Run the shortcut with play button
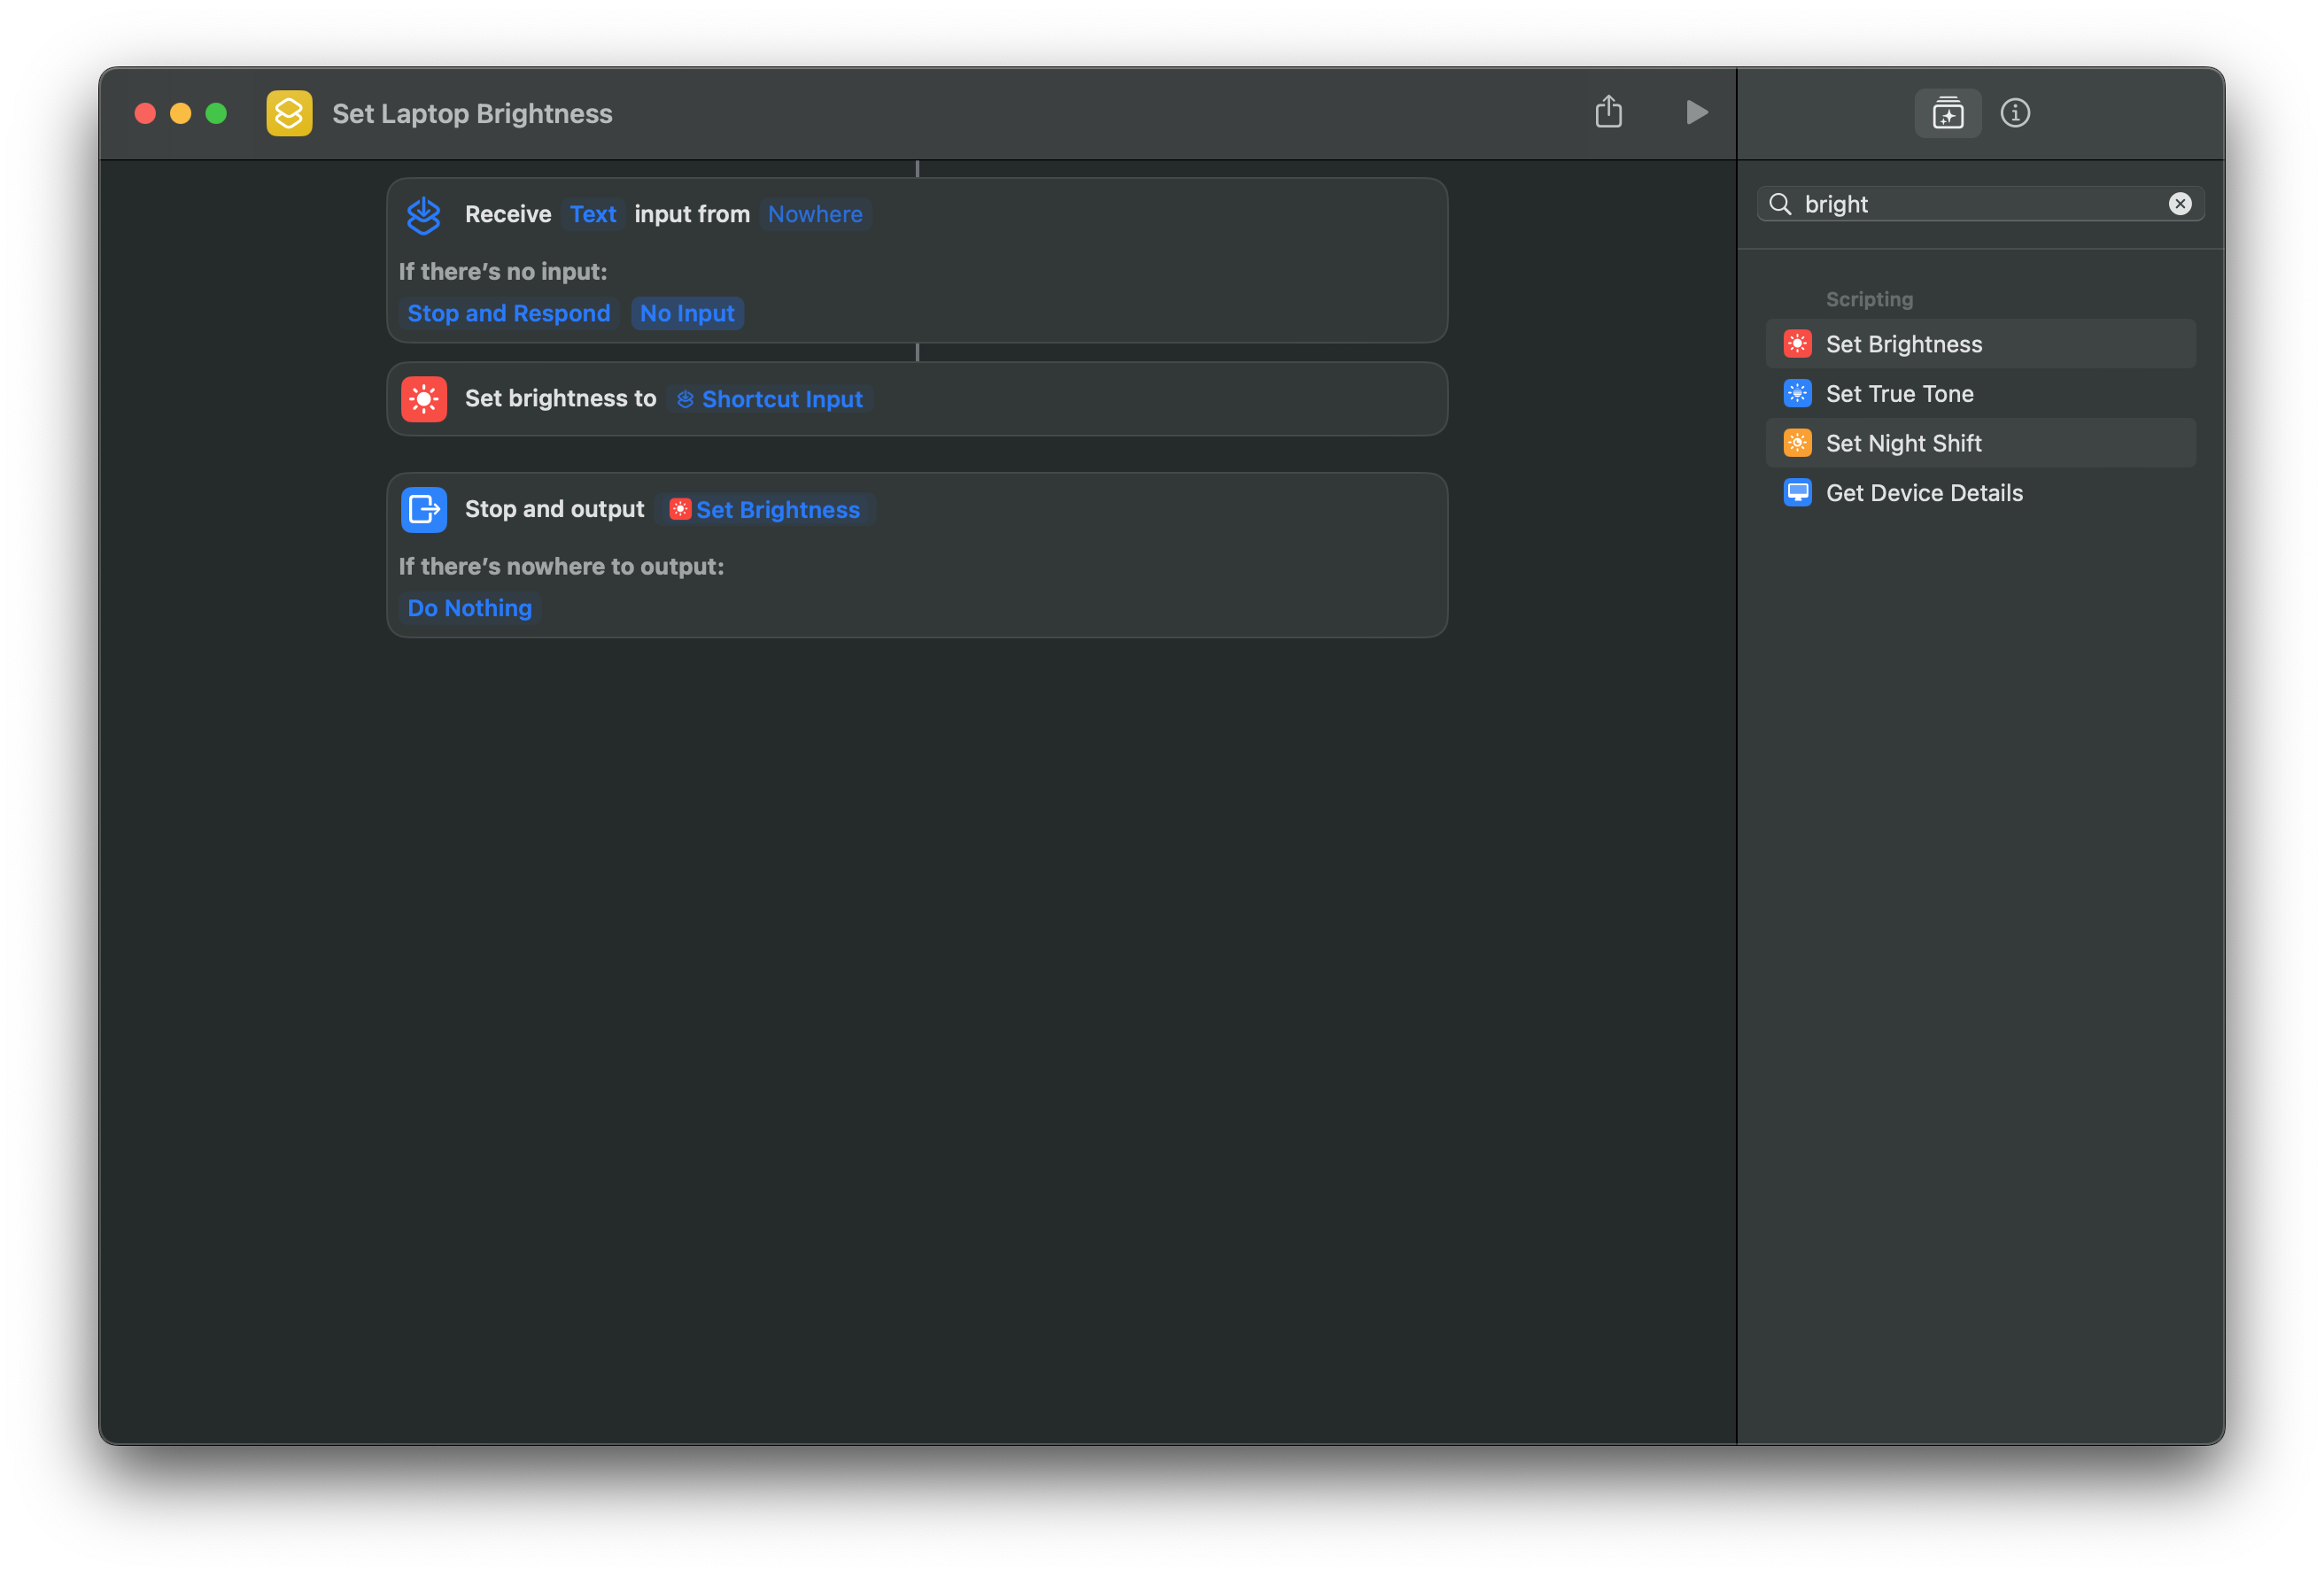 point(1696,112)
